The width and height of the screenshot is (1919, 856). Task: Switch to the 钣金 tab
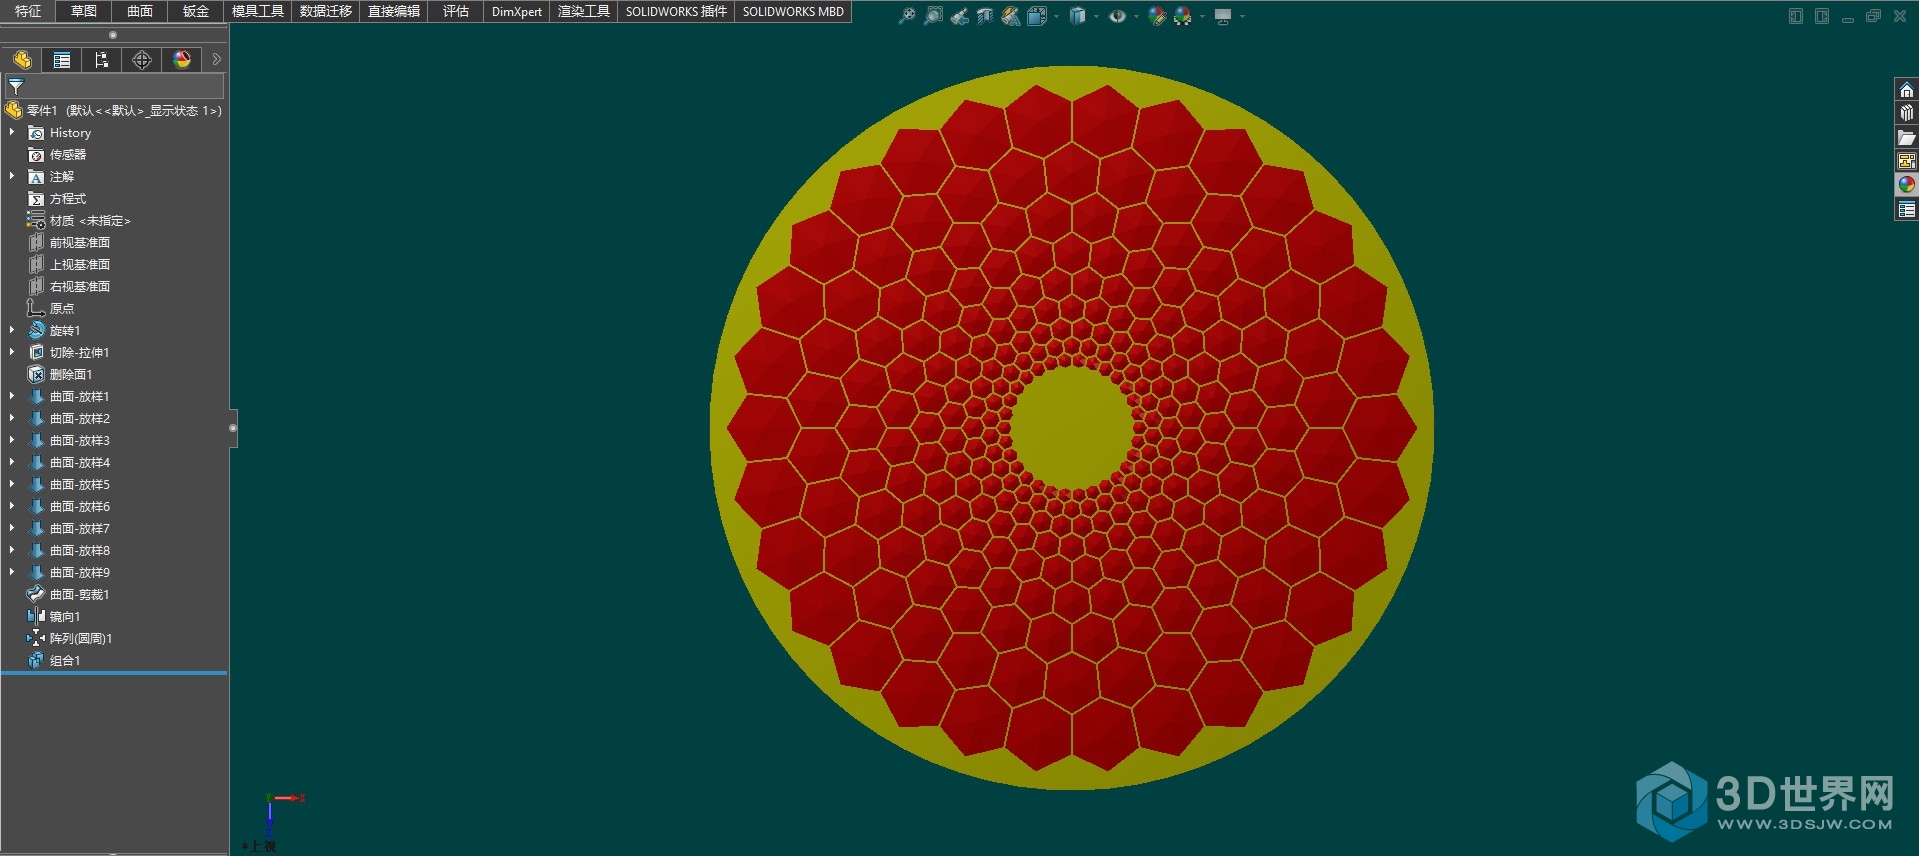[196, 11]
